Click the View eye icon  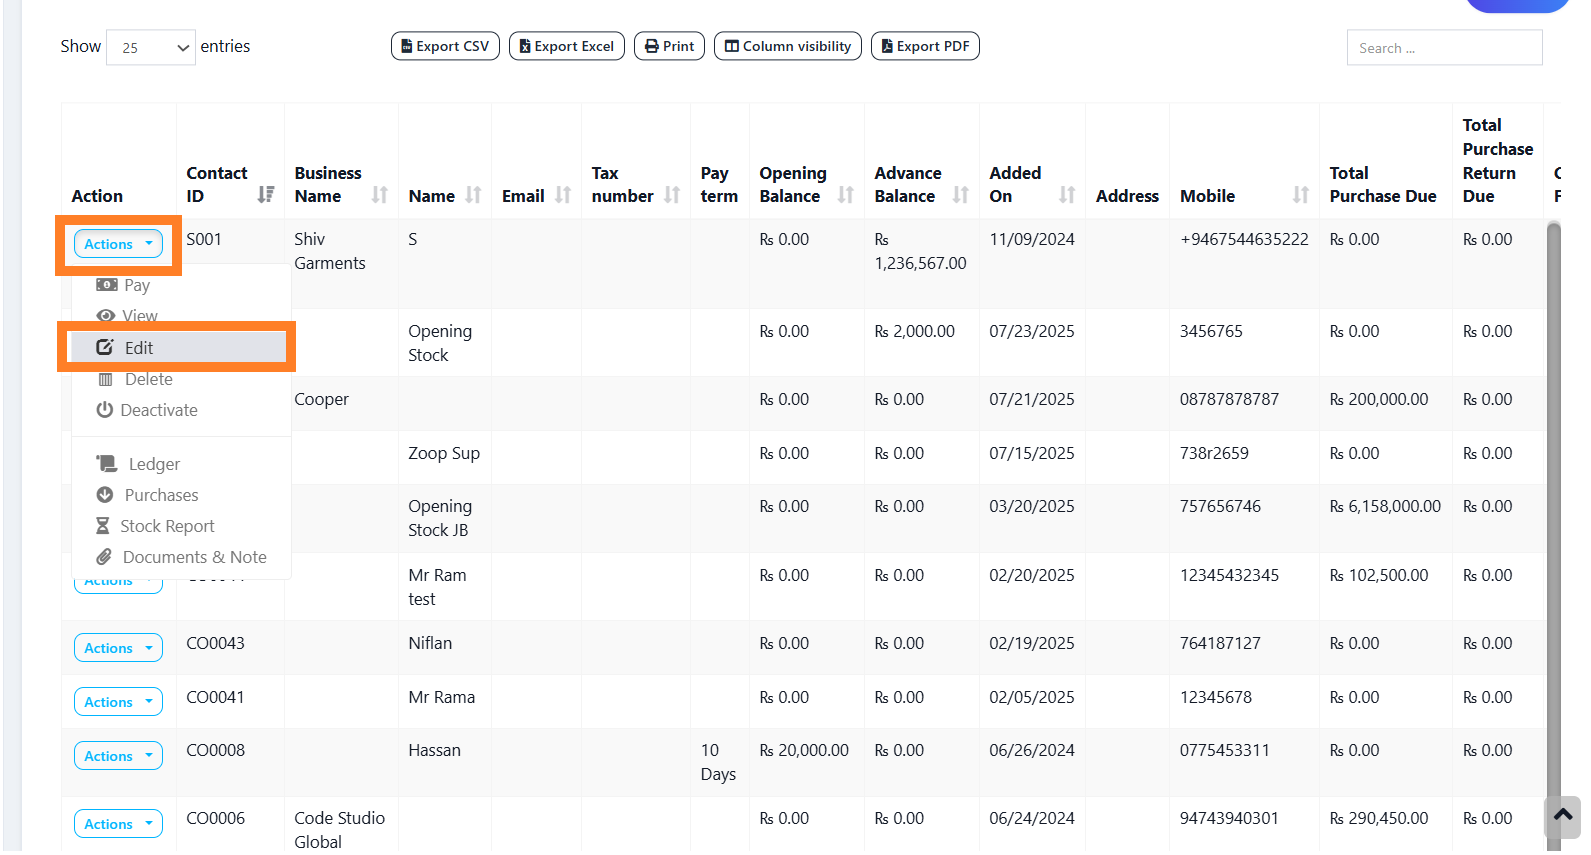[x=105, y=316]
